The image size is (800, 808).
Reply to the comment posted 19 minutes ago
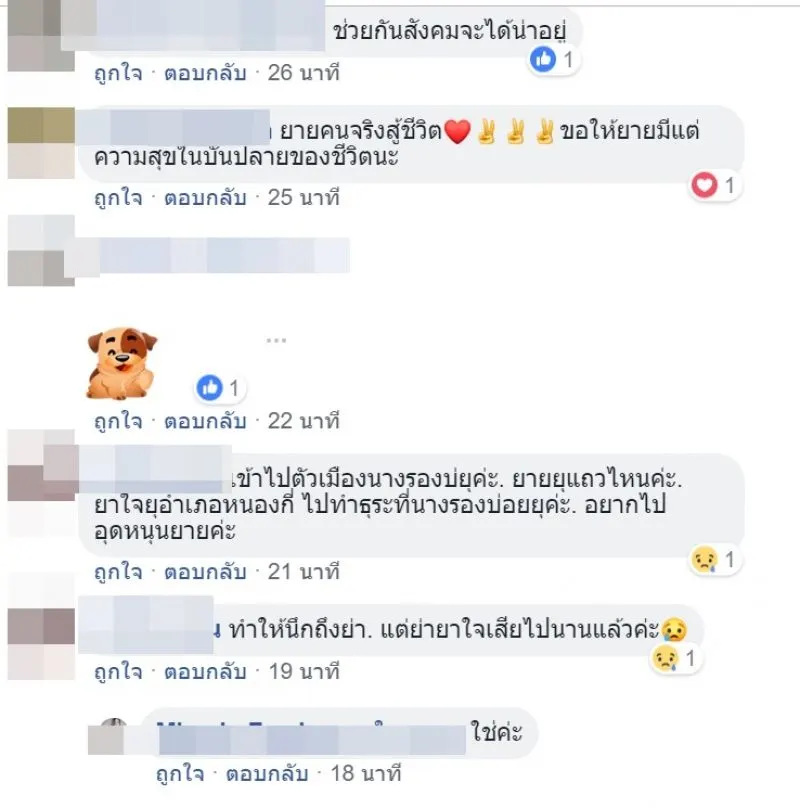[205, 671]
